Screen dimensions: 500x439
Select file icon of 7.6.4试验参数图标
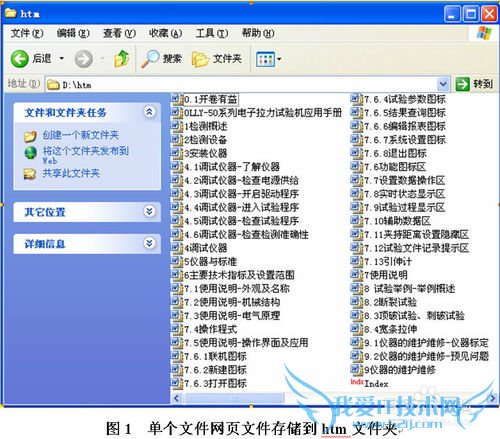click(x=357, y=99)
